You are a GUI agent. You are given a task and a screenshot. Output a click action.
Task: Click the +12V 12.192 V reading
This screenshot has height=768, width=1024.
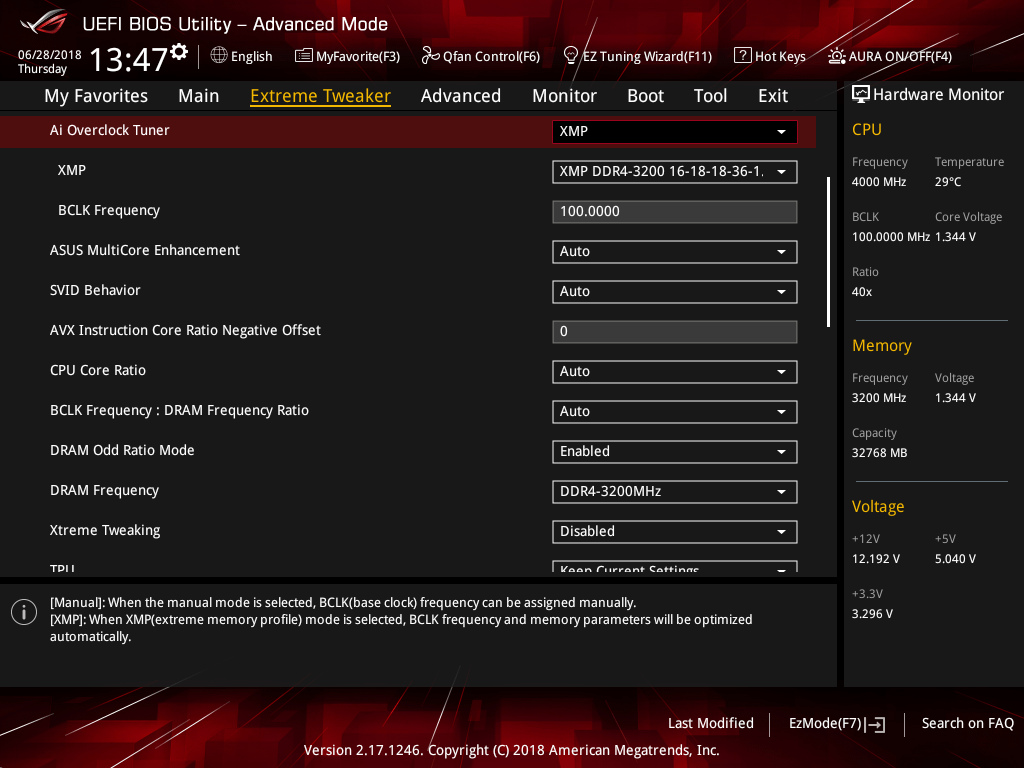pos(876,559)
